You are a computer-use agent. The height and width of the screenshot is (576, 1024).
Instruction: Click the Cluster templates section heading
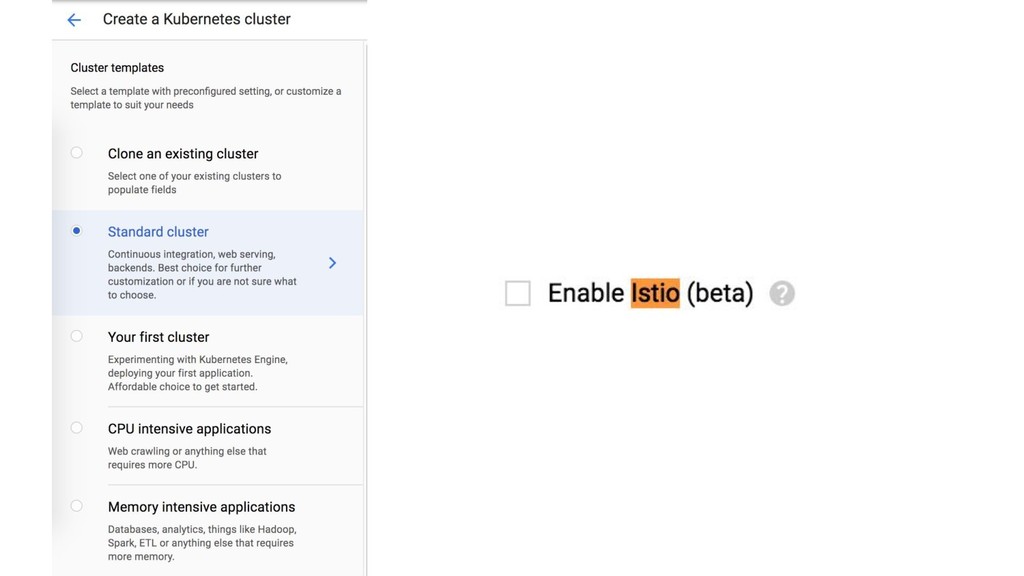[x=117, y=68]
